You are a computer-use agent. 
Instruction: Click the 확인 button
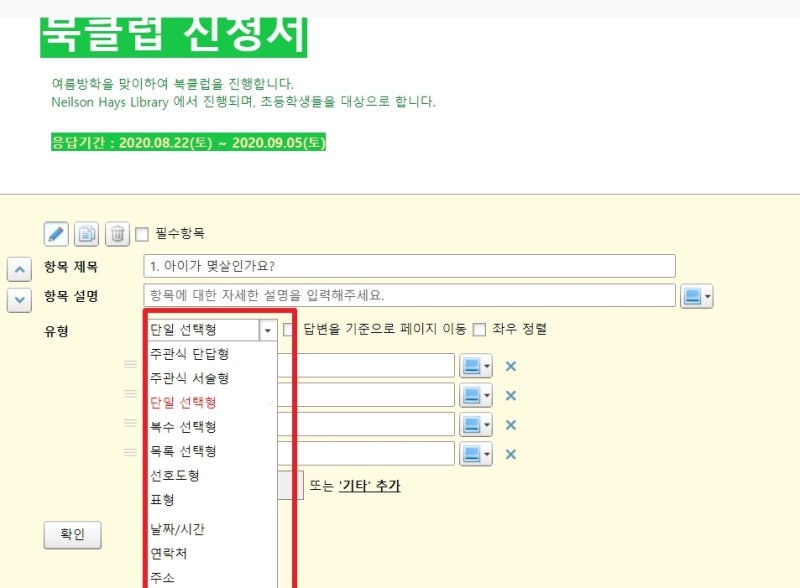point(72,535)
